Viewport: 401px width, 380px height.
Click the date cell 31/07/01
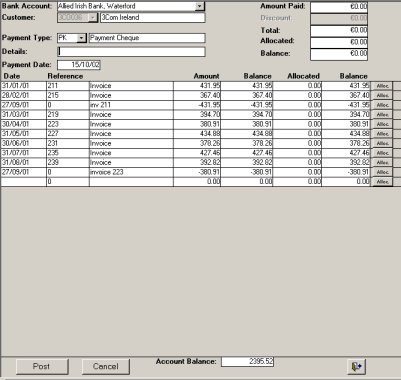[23, 153]
